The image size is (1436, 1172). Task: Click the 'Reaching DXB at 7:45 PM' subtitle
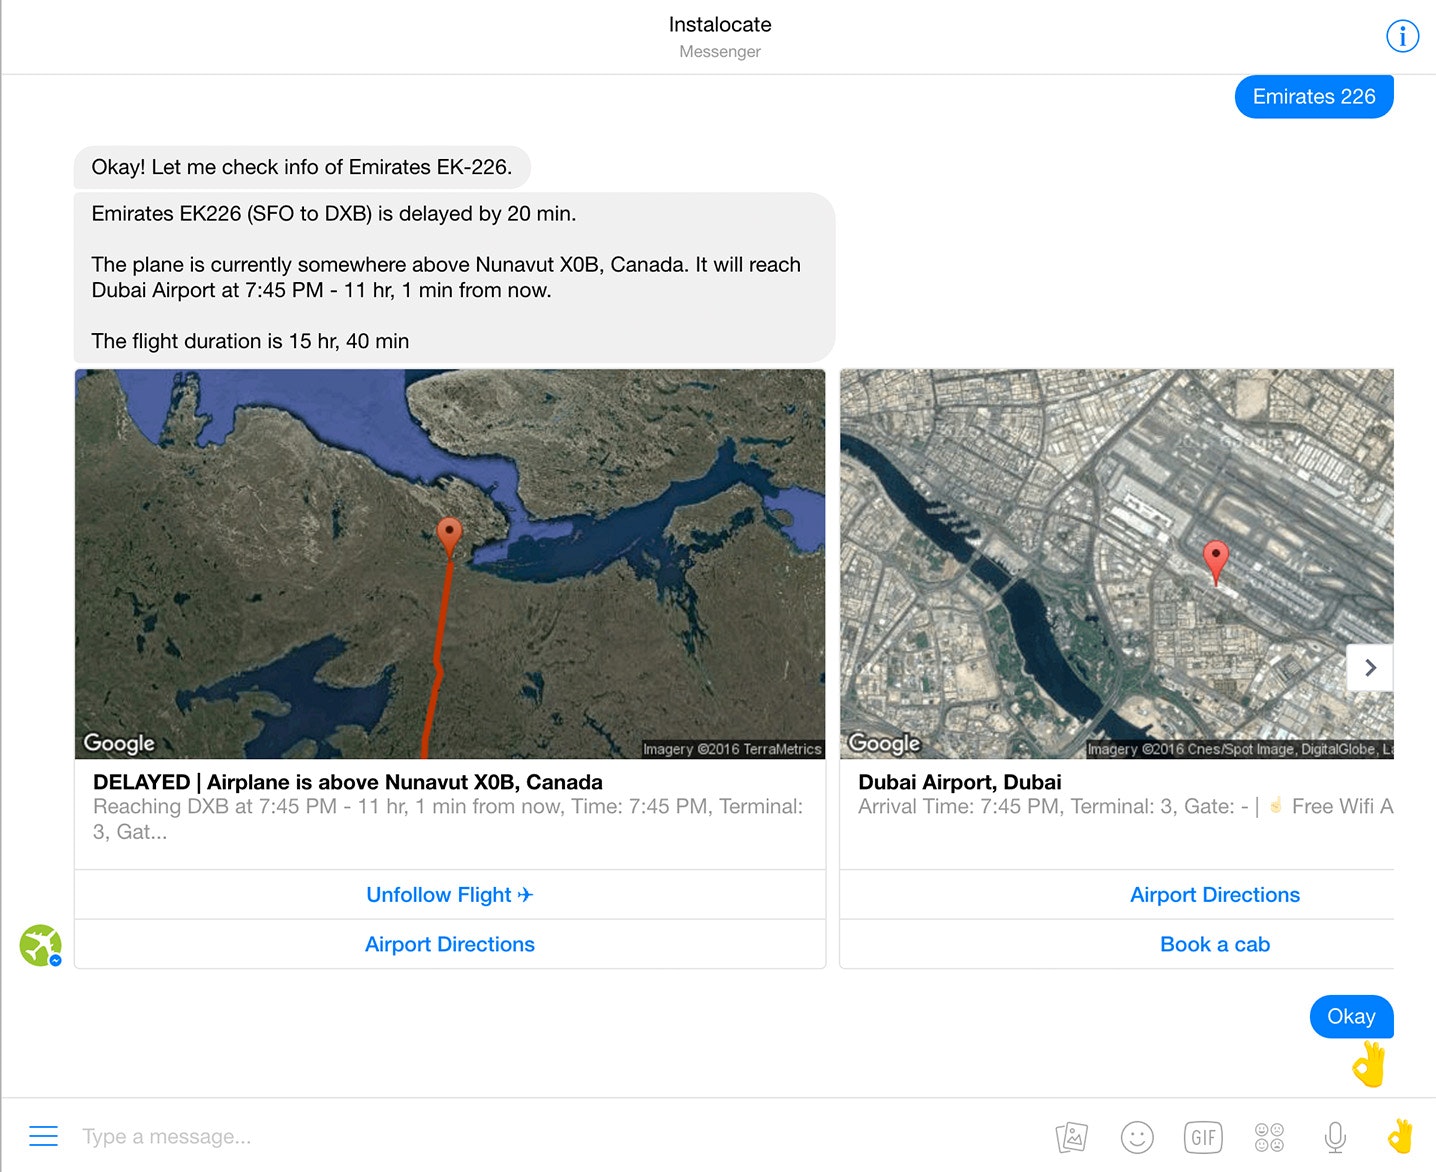coord(448,819)
